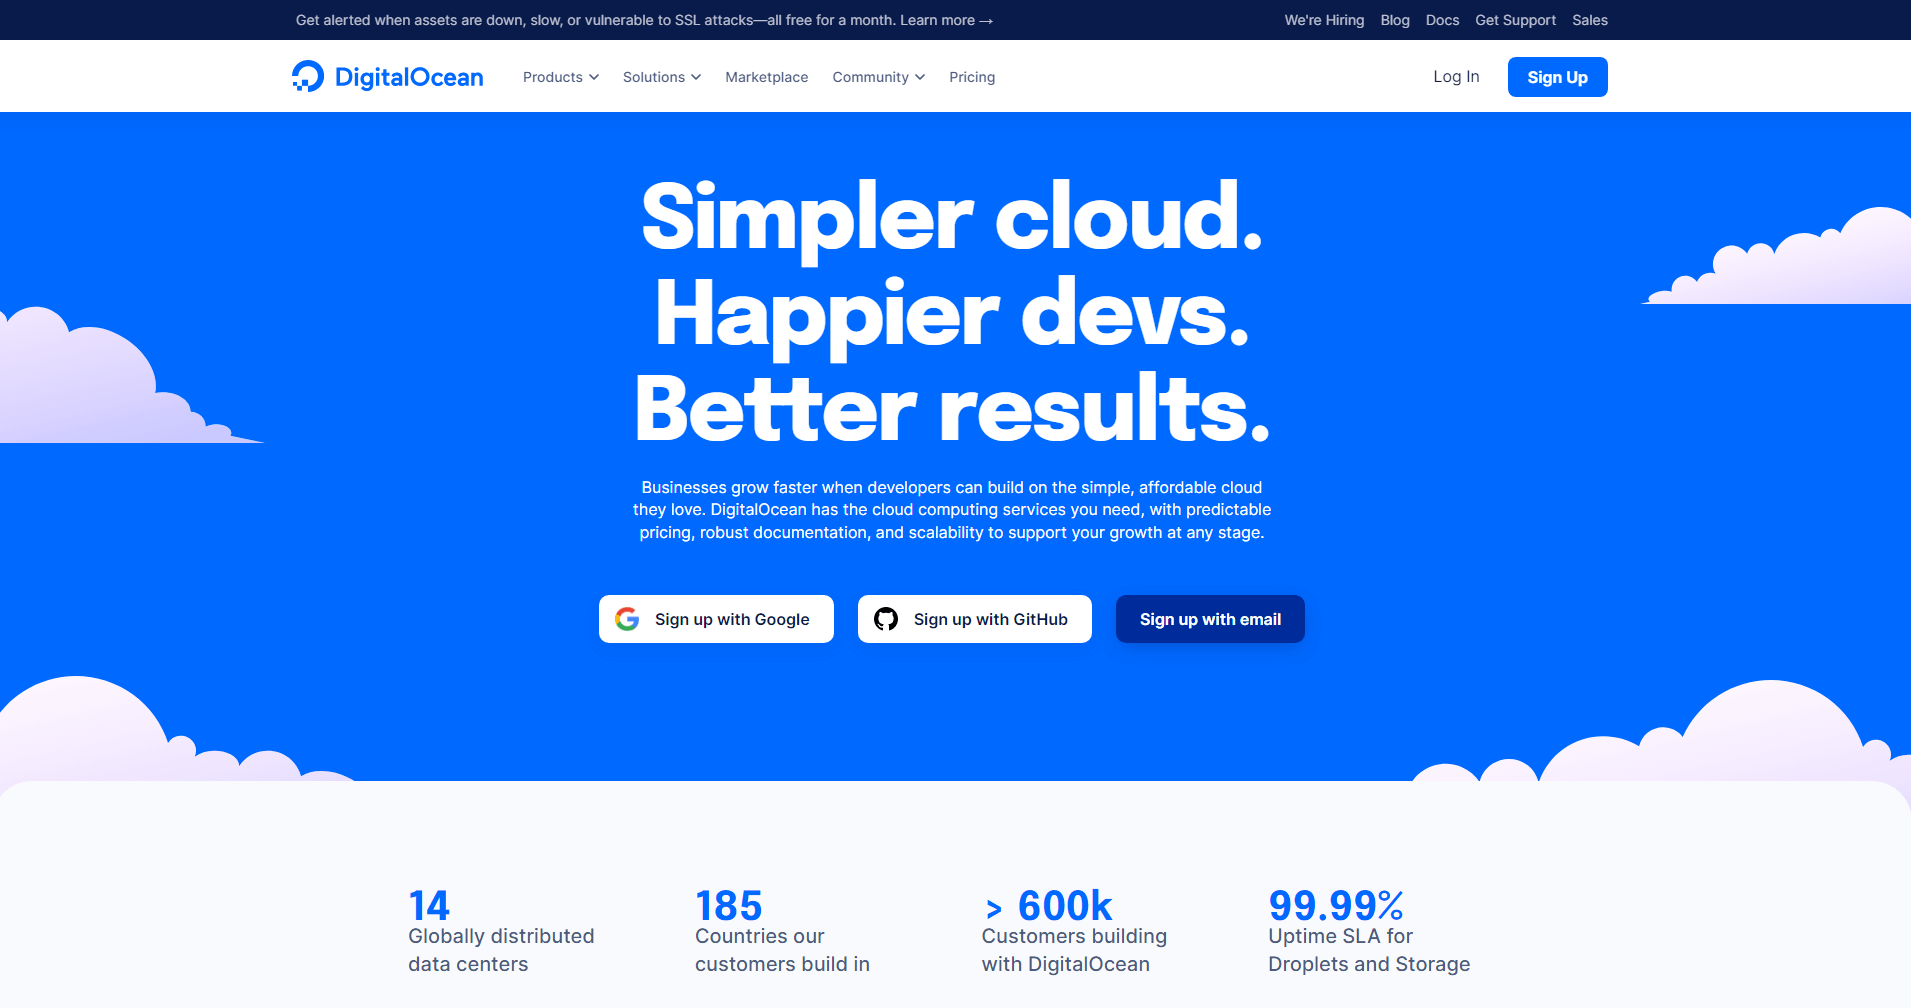Click Sign up with GitHub button
The width and height of the screenshot is (1911, 1008).
tap(975, 619)
